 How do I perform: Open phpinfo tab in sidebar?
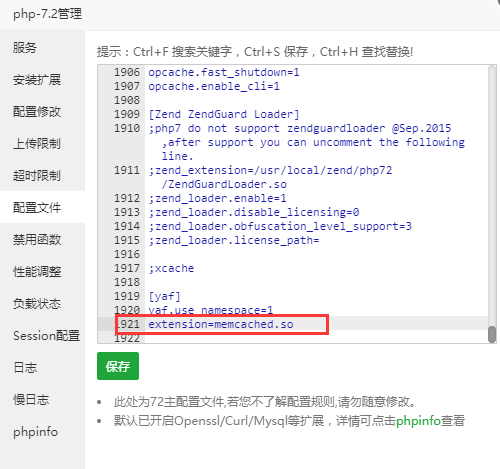(x=35, y=432)
